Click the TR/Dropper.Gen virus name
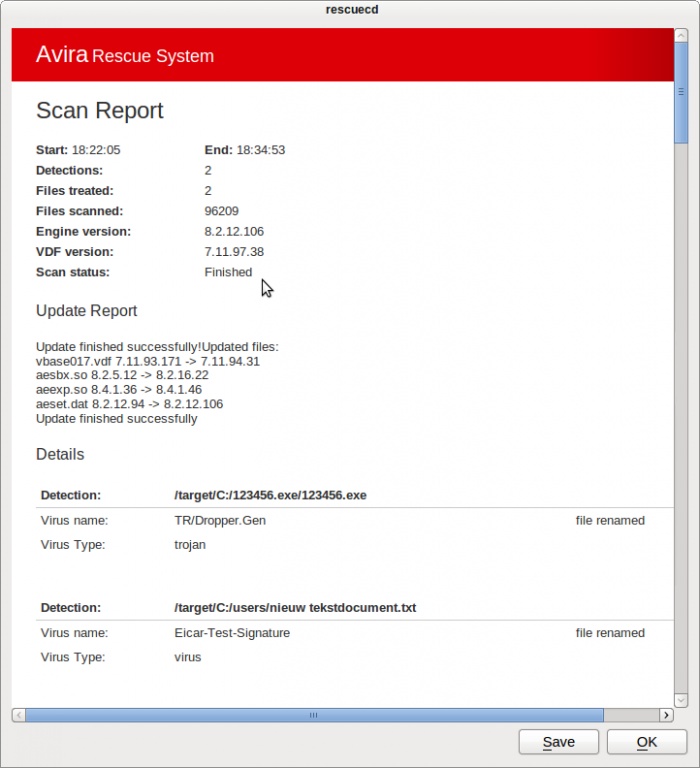This screenshot has height=768, width=700. pyautogui.click(x=220, y=521)
